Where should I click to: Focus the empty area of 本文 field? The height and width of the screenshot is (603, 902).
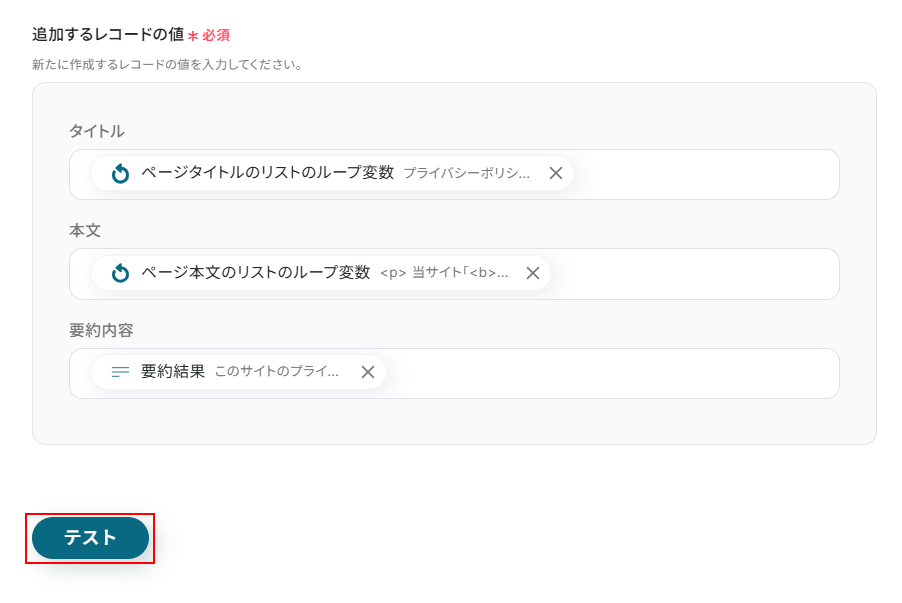(x=695, y=274)
